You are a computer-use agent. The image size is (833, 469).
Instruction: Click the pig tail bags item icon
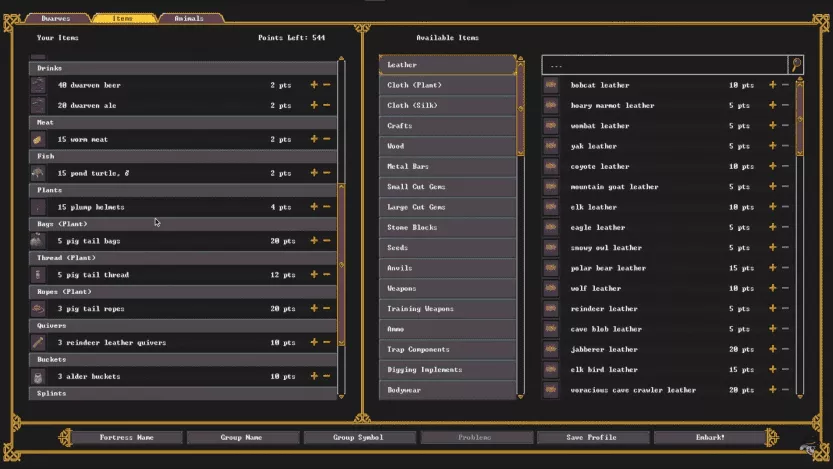[x=38, y=241]
